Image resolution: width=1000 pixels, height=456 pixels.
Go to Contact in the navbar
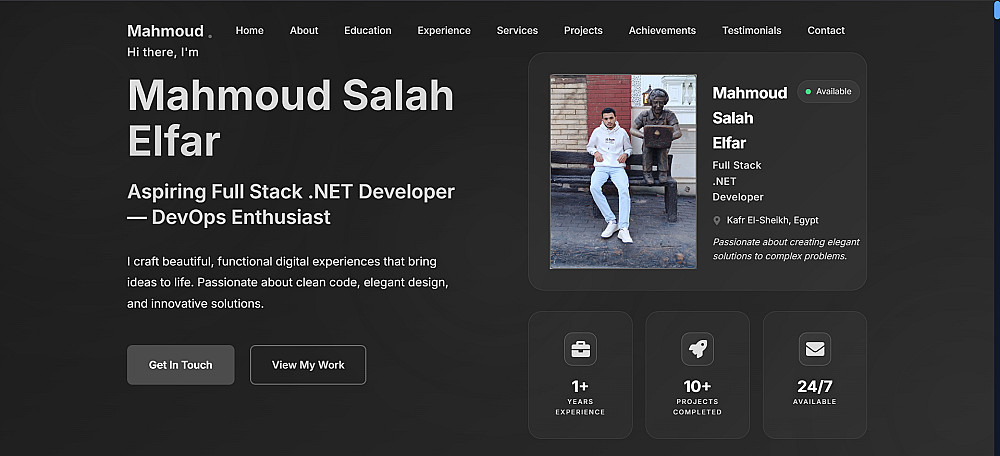826,31
